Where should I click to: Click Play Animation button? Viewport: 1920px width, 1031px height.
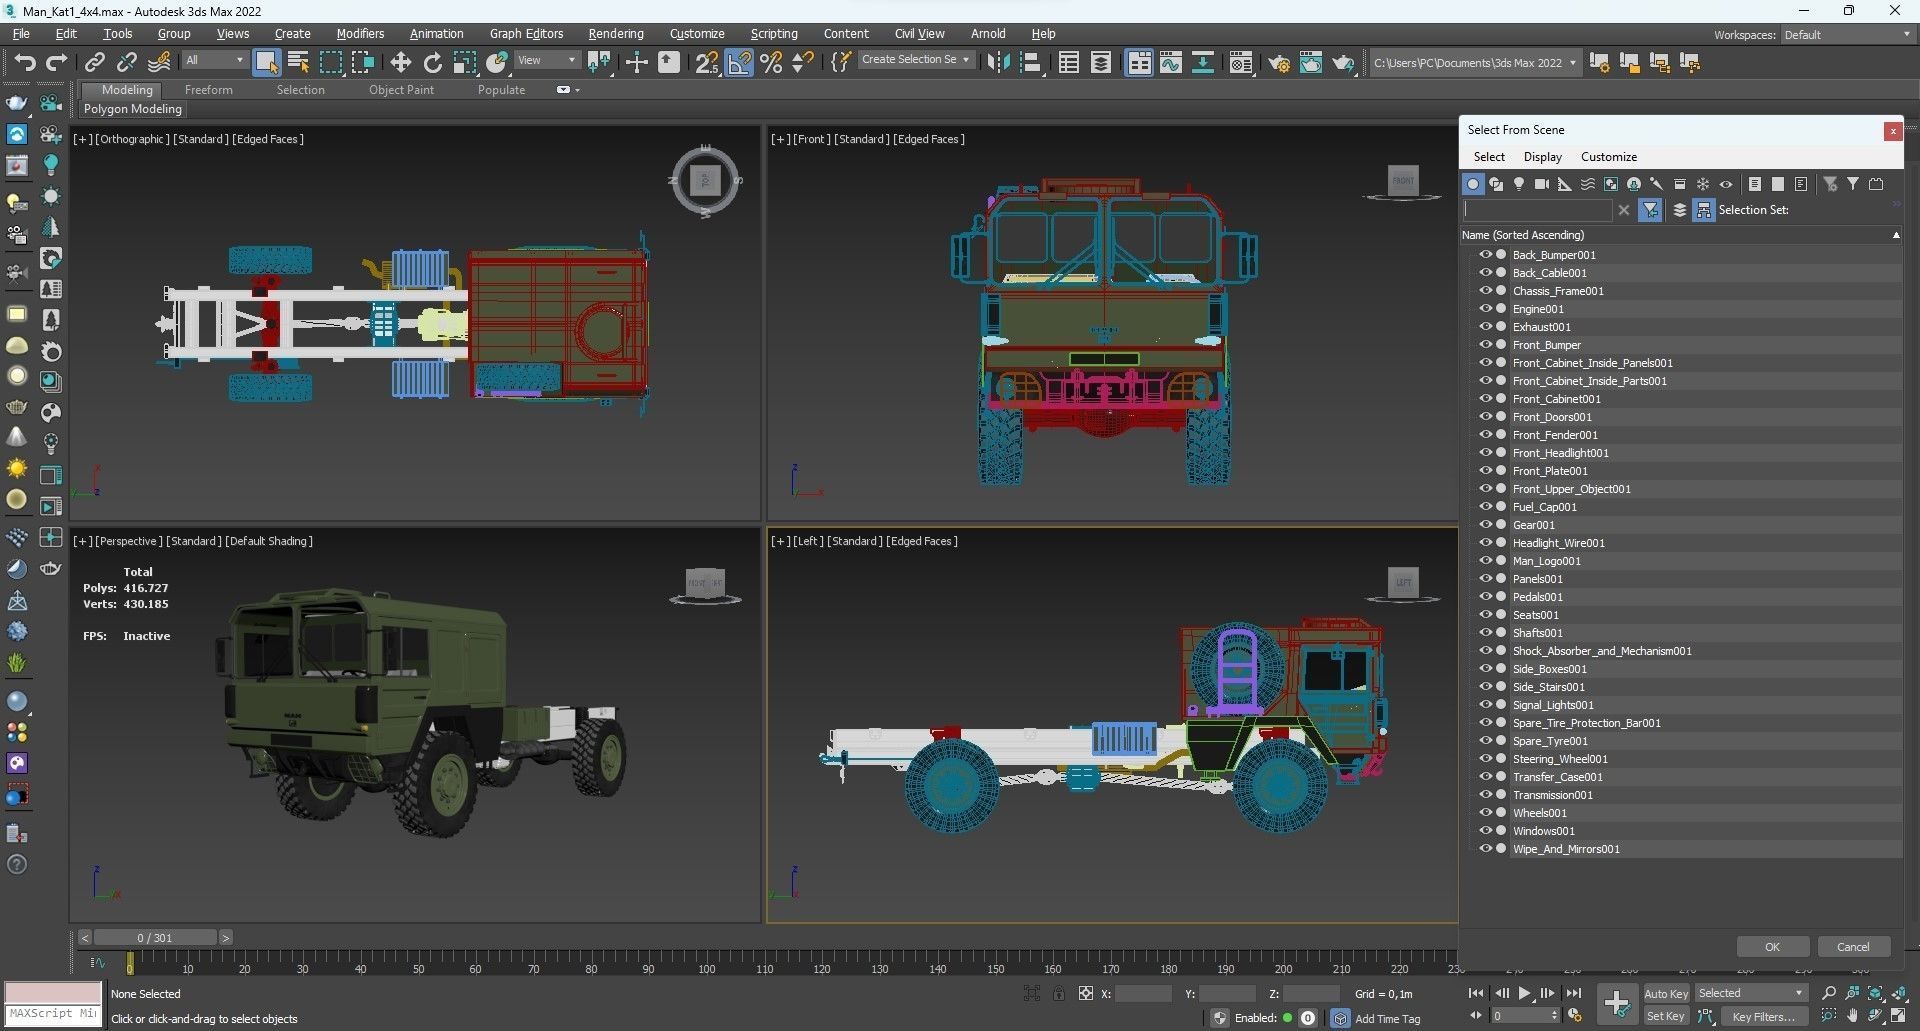click(1524, 993)
